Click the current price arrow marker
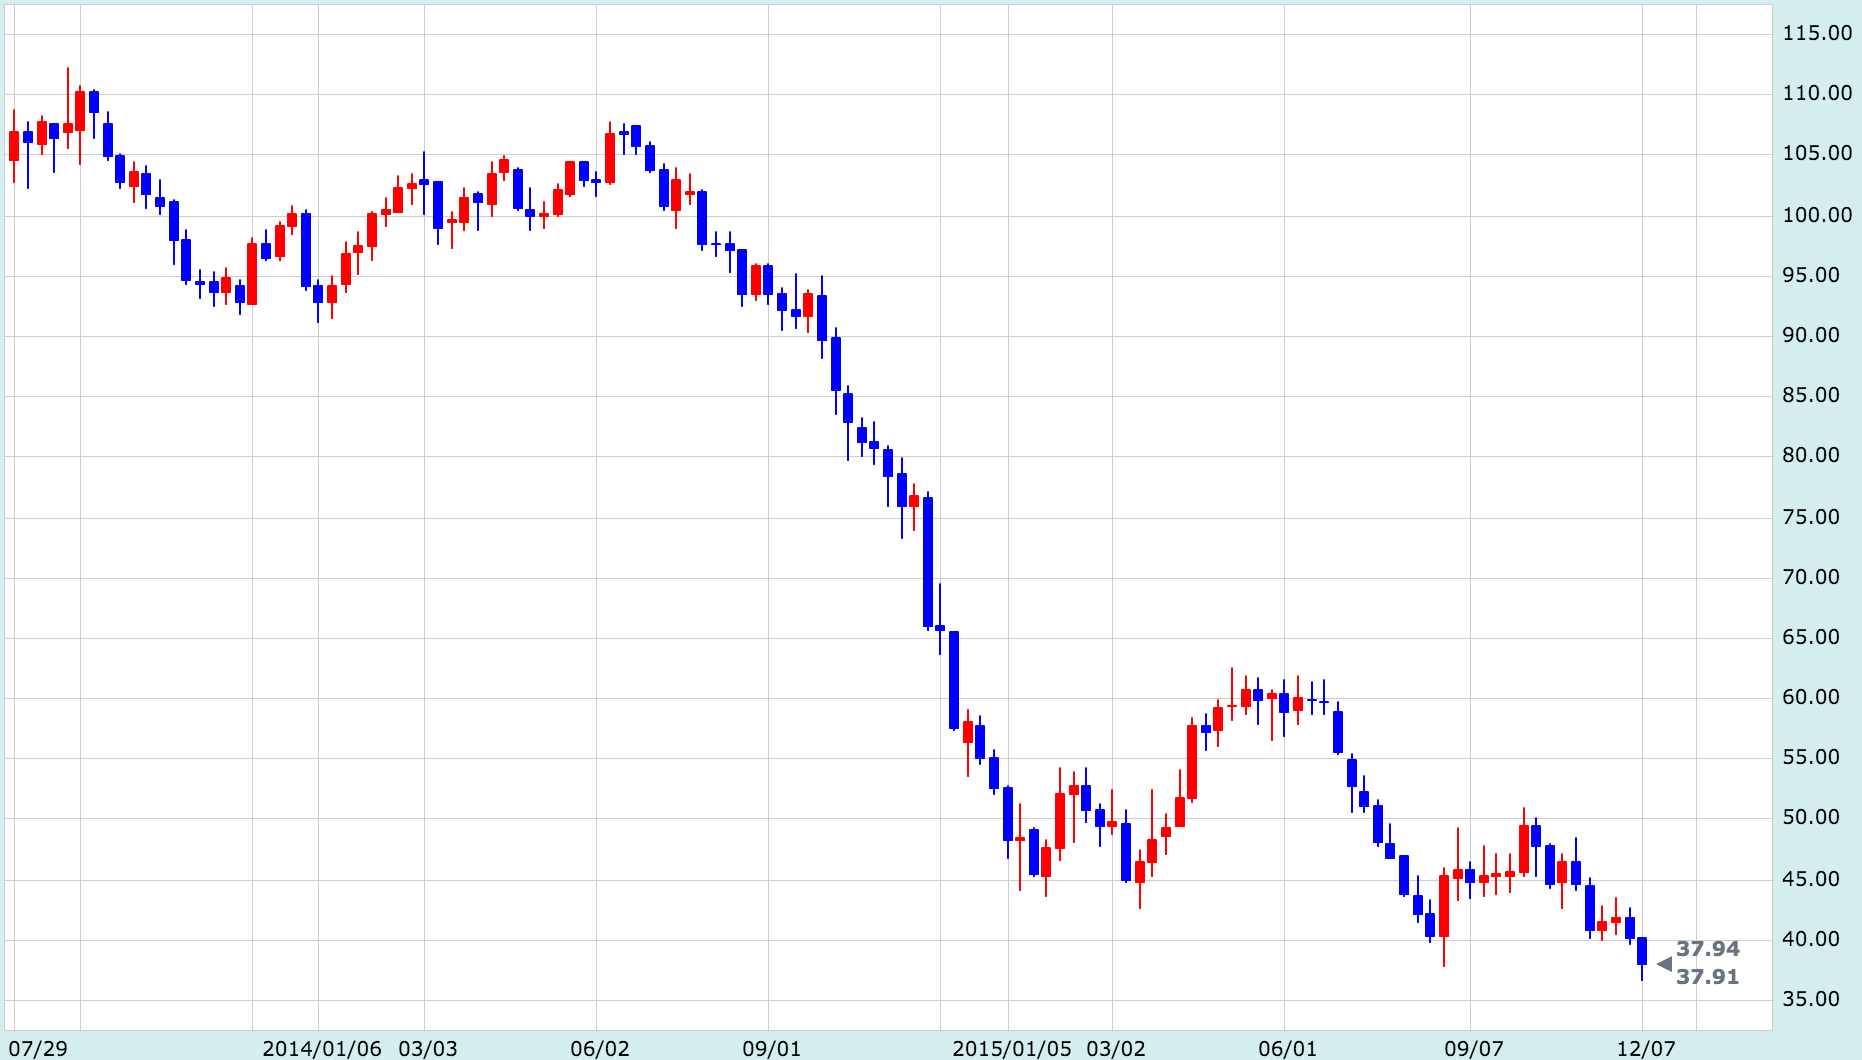Screen dimensions: 1862x1060 point(1664,964)
